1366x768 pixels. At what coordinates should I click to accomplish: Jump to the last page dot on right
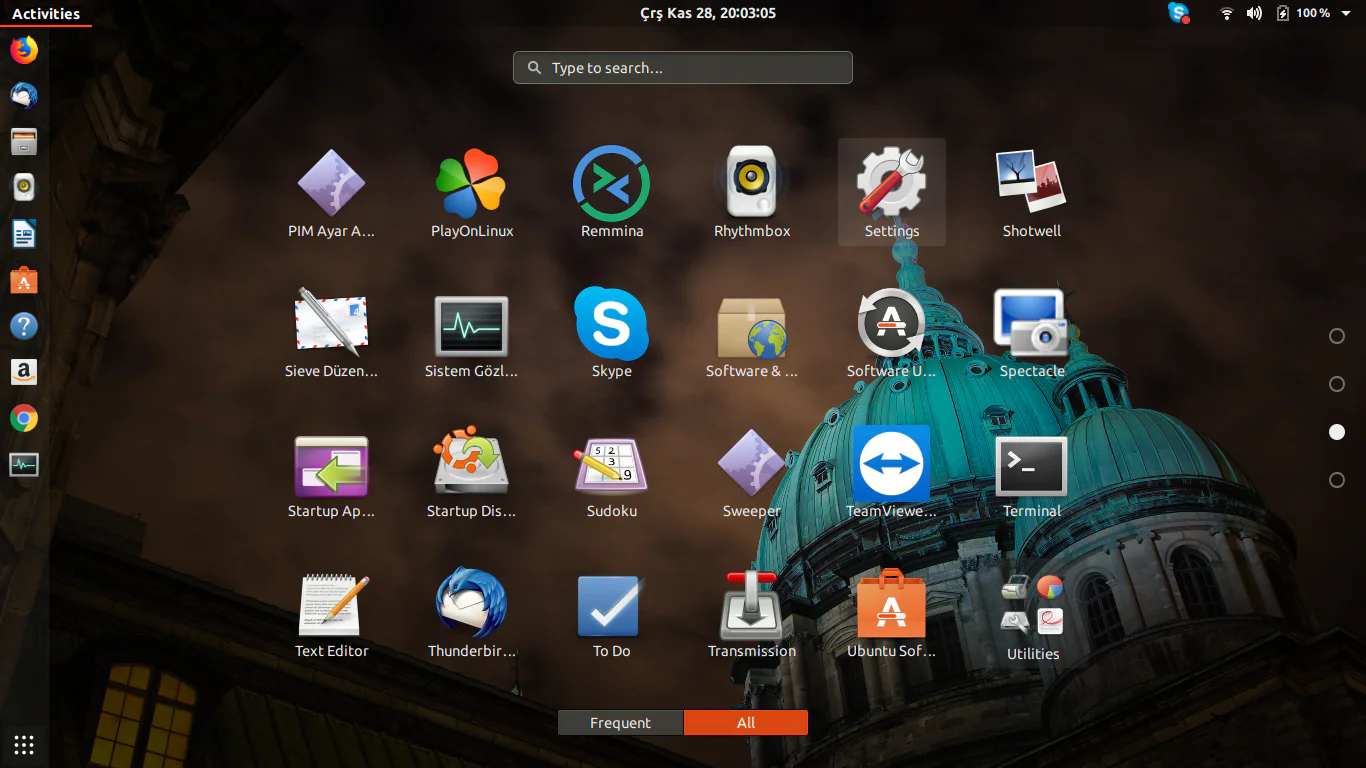[1337, 480]
